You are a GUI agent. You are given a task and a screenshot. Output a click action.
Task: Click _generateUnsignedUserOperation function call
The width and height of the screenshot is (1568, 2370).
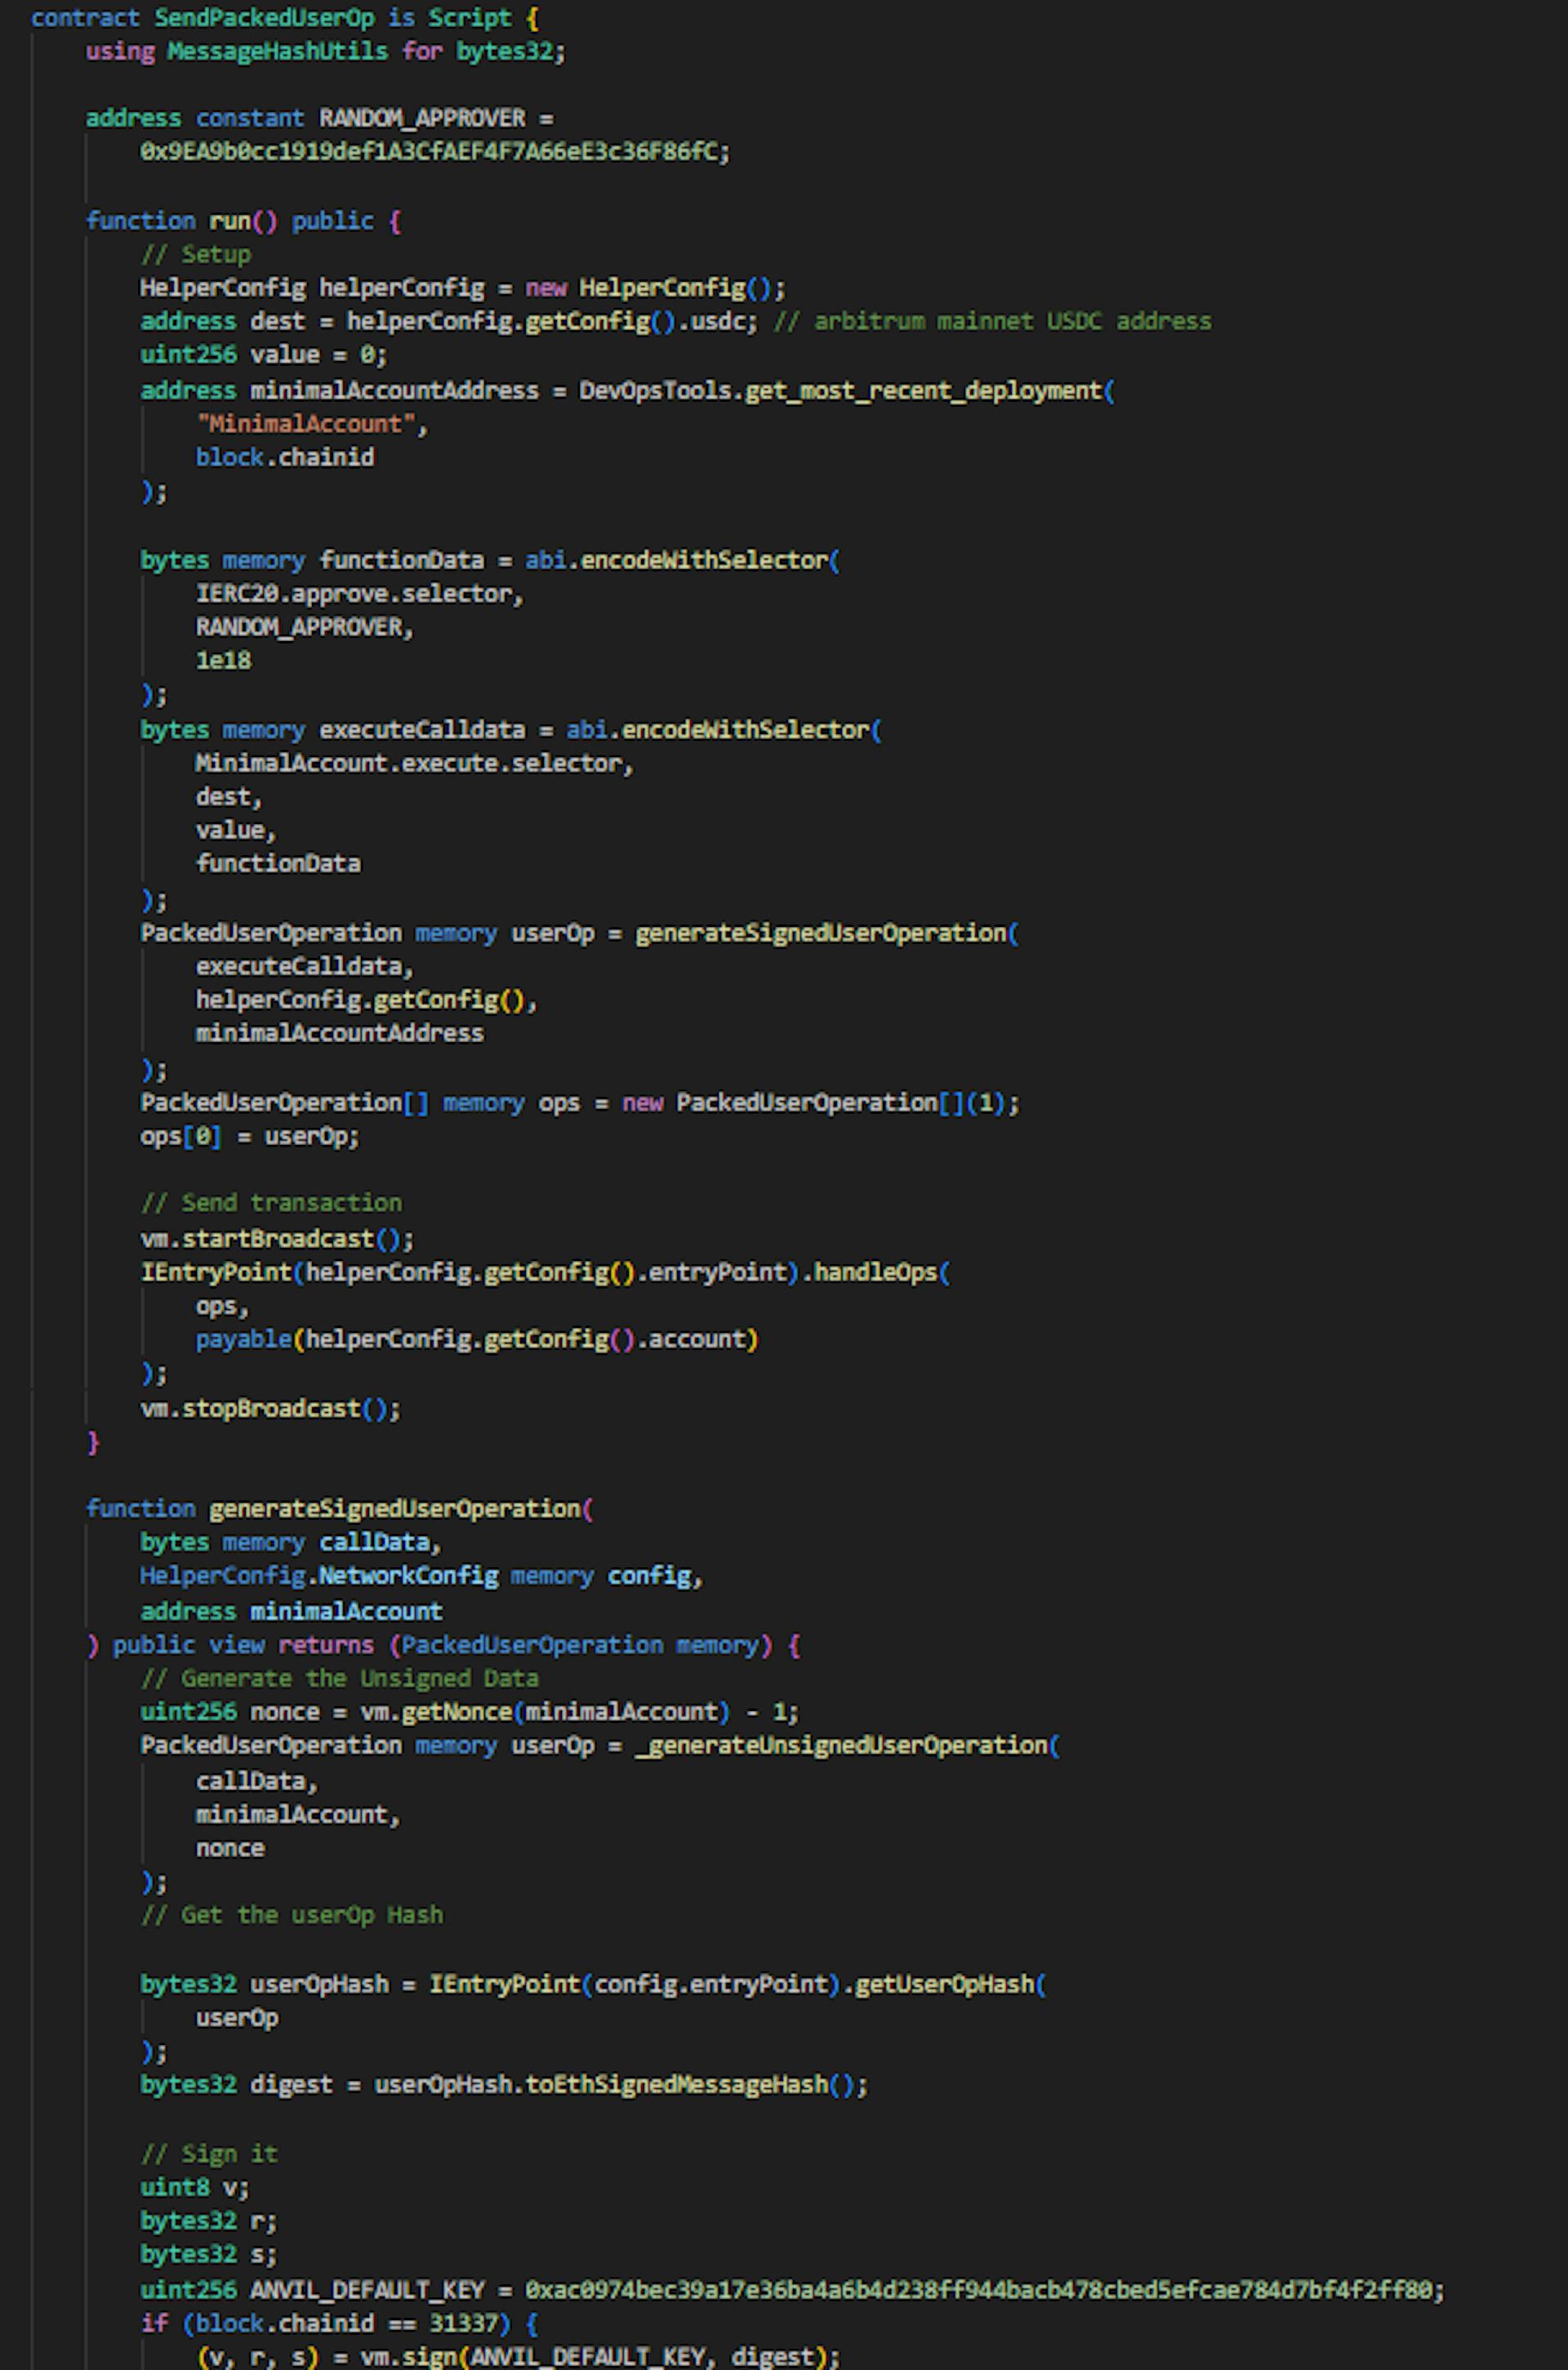click(x=841, y=1746)
